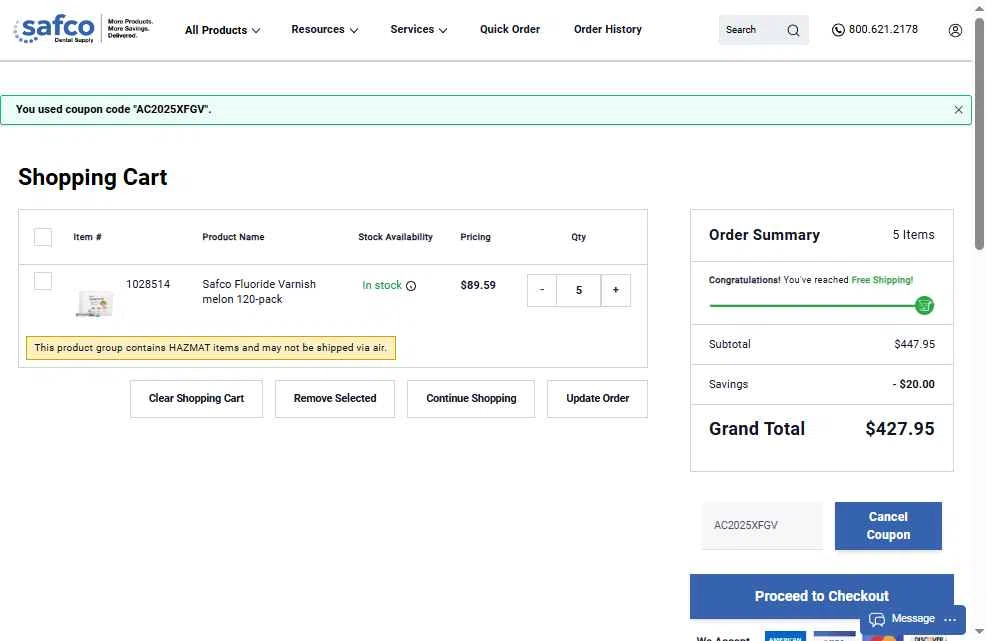Click the Subtotal value $447.95
Viewport: 987px width, 641px height.
pos(915,344)
